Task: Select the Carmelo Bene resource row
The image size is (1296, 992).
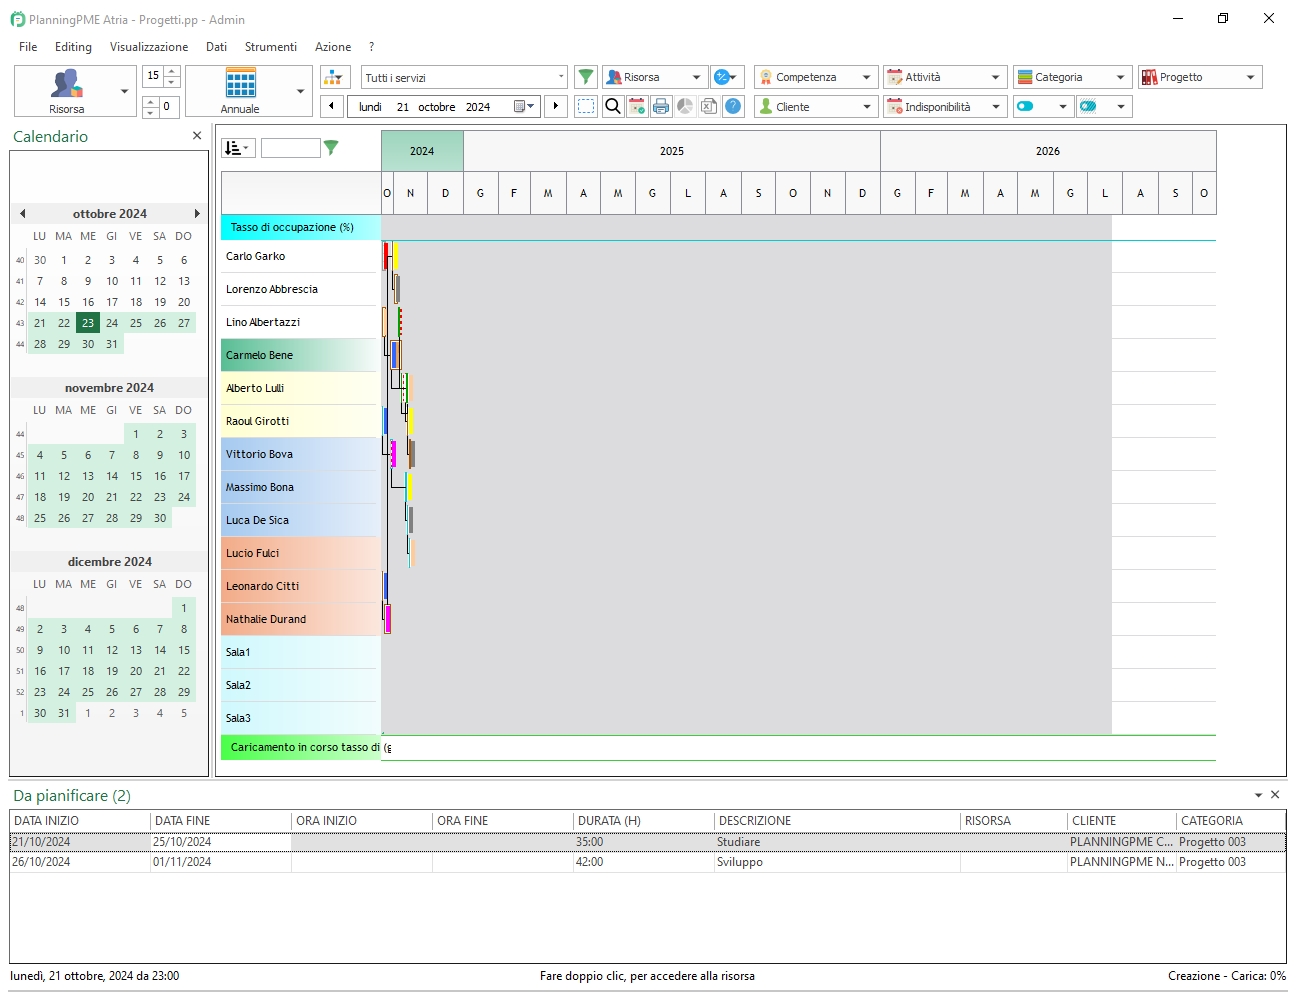Action: (x=299, y=355)
